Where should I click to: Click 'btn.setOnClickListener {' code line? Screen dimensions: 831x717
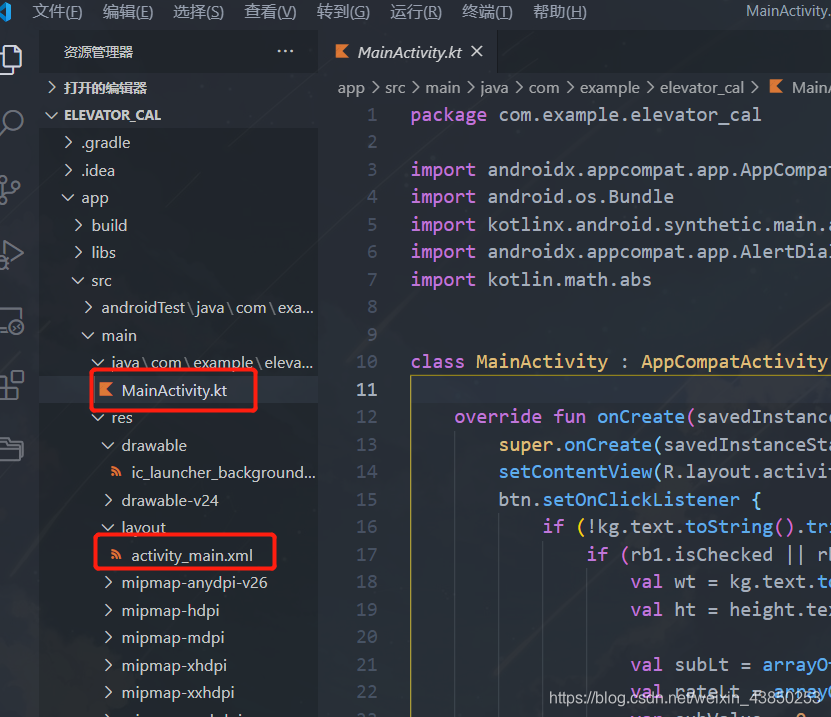pos(630,499)
